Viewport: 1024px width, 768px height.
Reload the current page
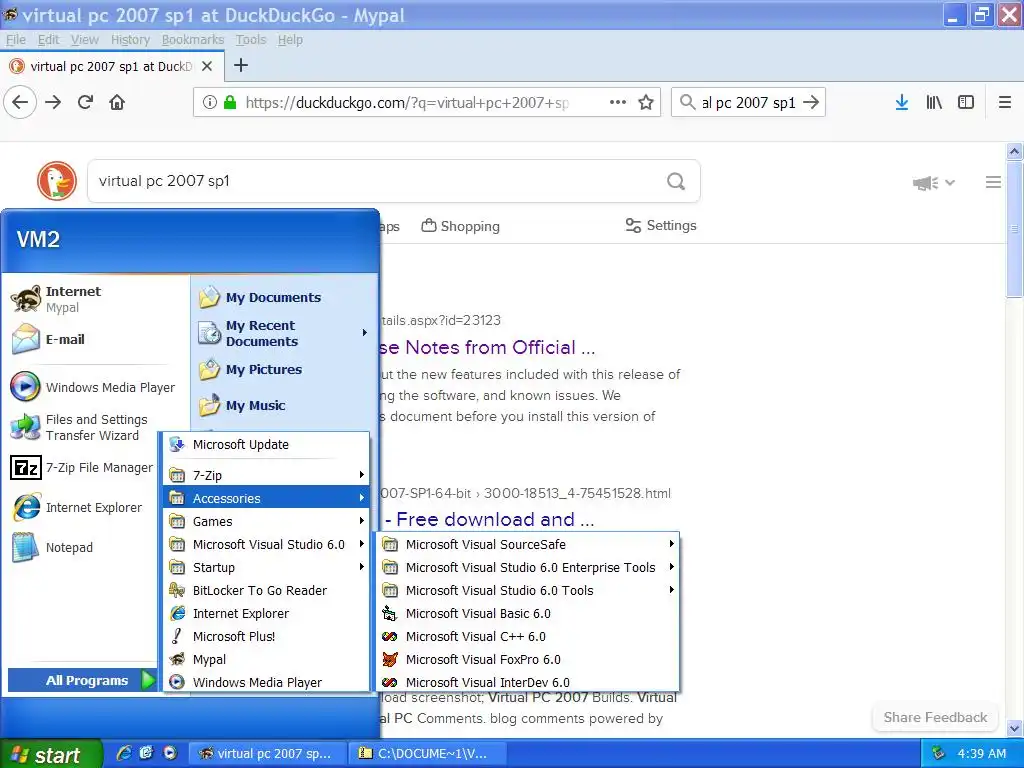tap(85, 102)
